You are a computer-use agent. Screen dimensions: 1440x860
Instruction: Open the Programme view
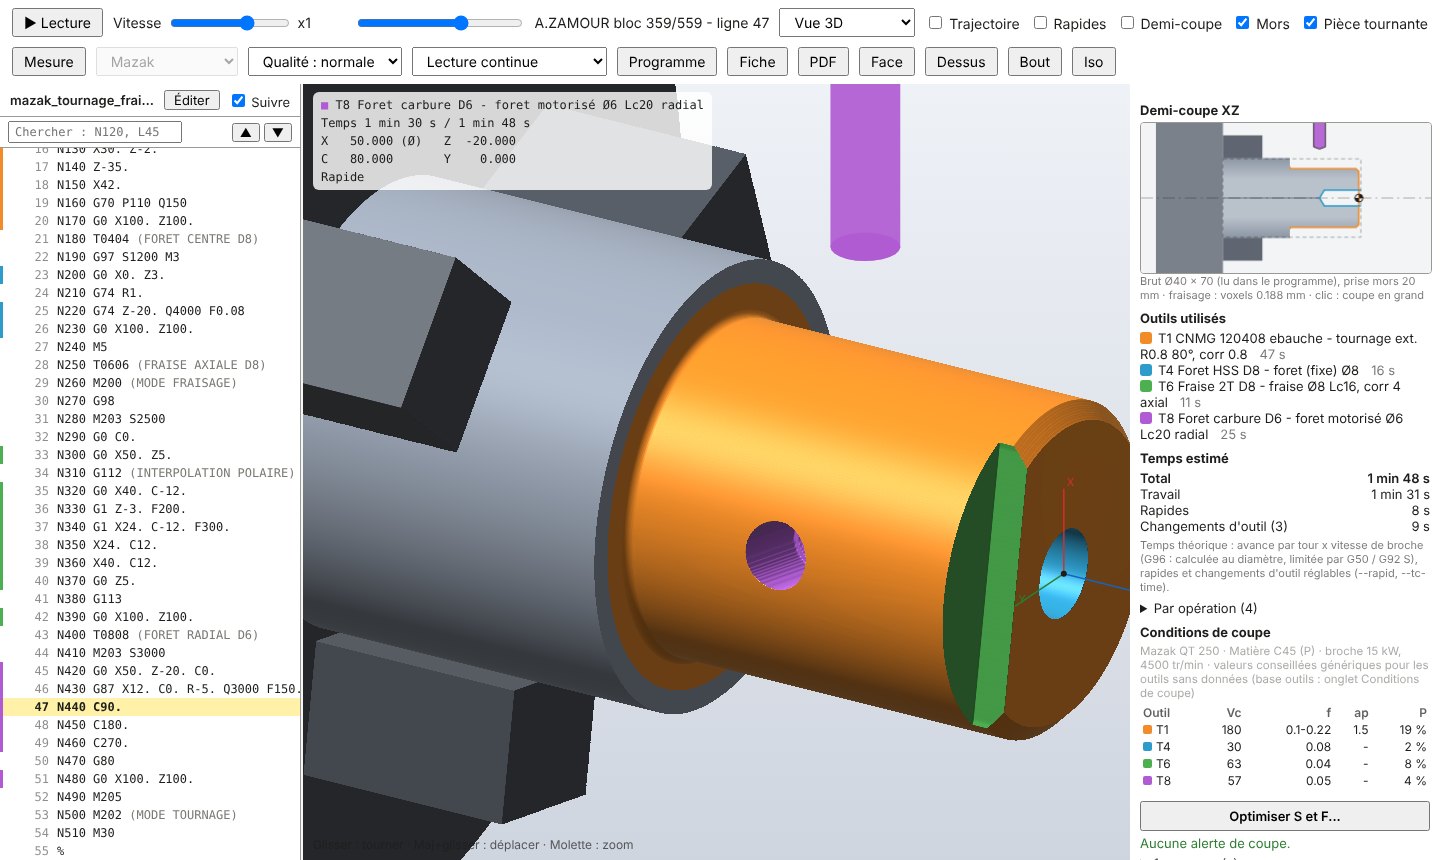pyautogui.click(x=667, y=62)
